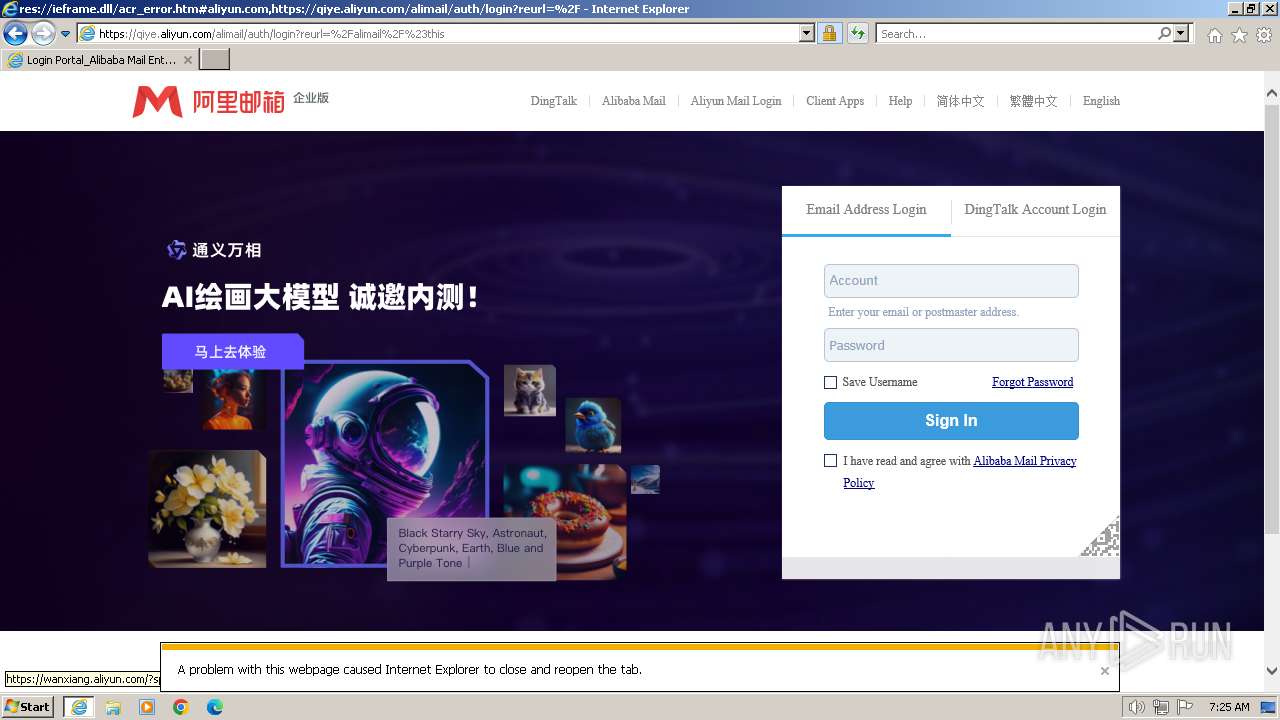Open the recent pages dropdown arrow
The width and height of the screenshot is (1280, 720).
point(66,34)
